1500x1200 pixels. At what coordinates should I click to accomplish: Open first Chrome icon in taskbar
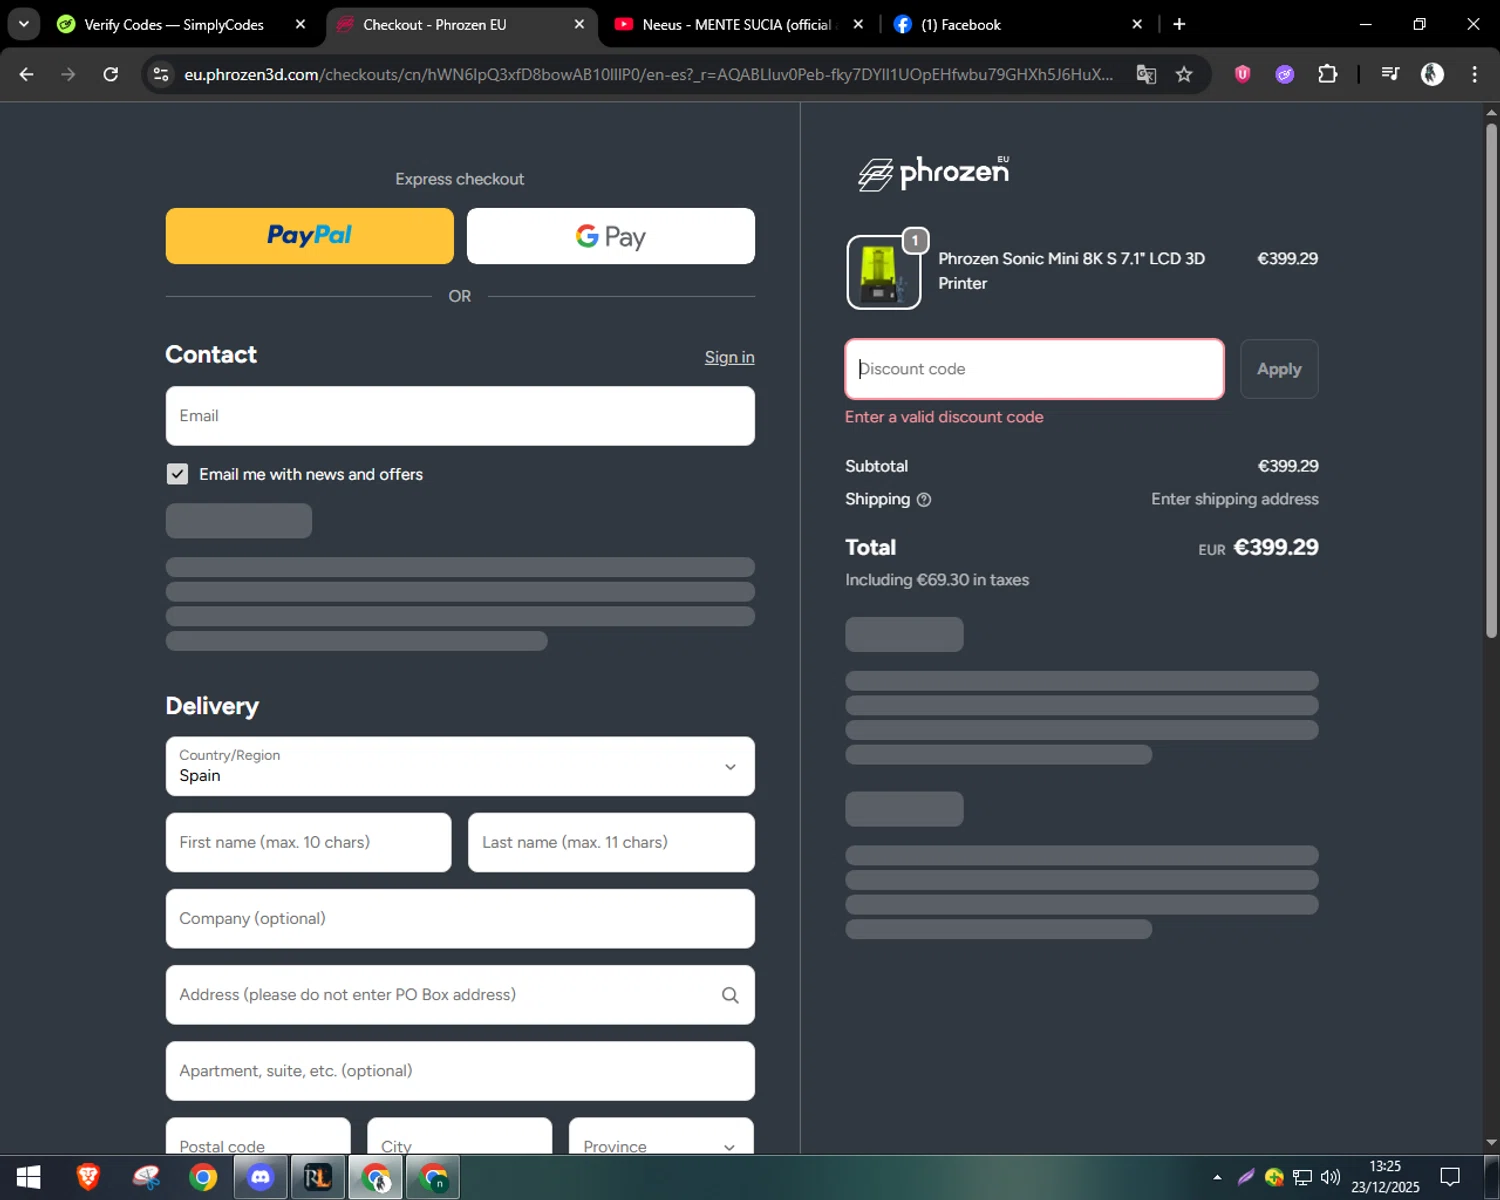pyautogui.click(x=203, y=1178)
